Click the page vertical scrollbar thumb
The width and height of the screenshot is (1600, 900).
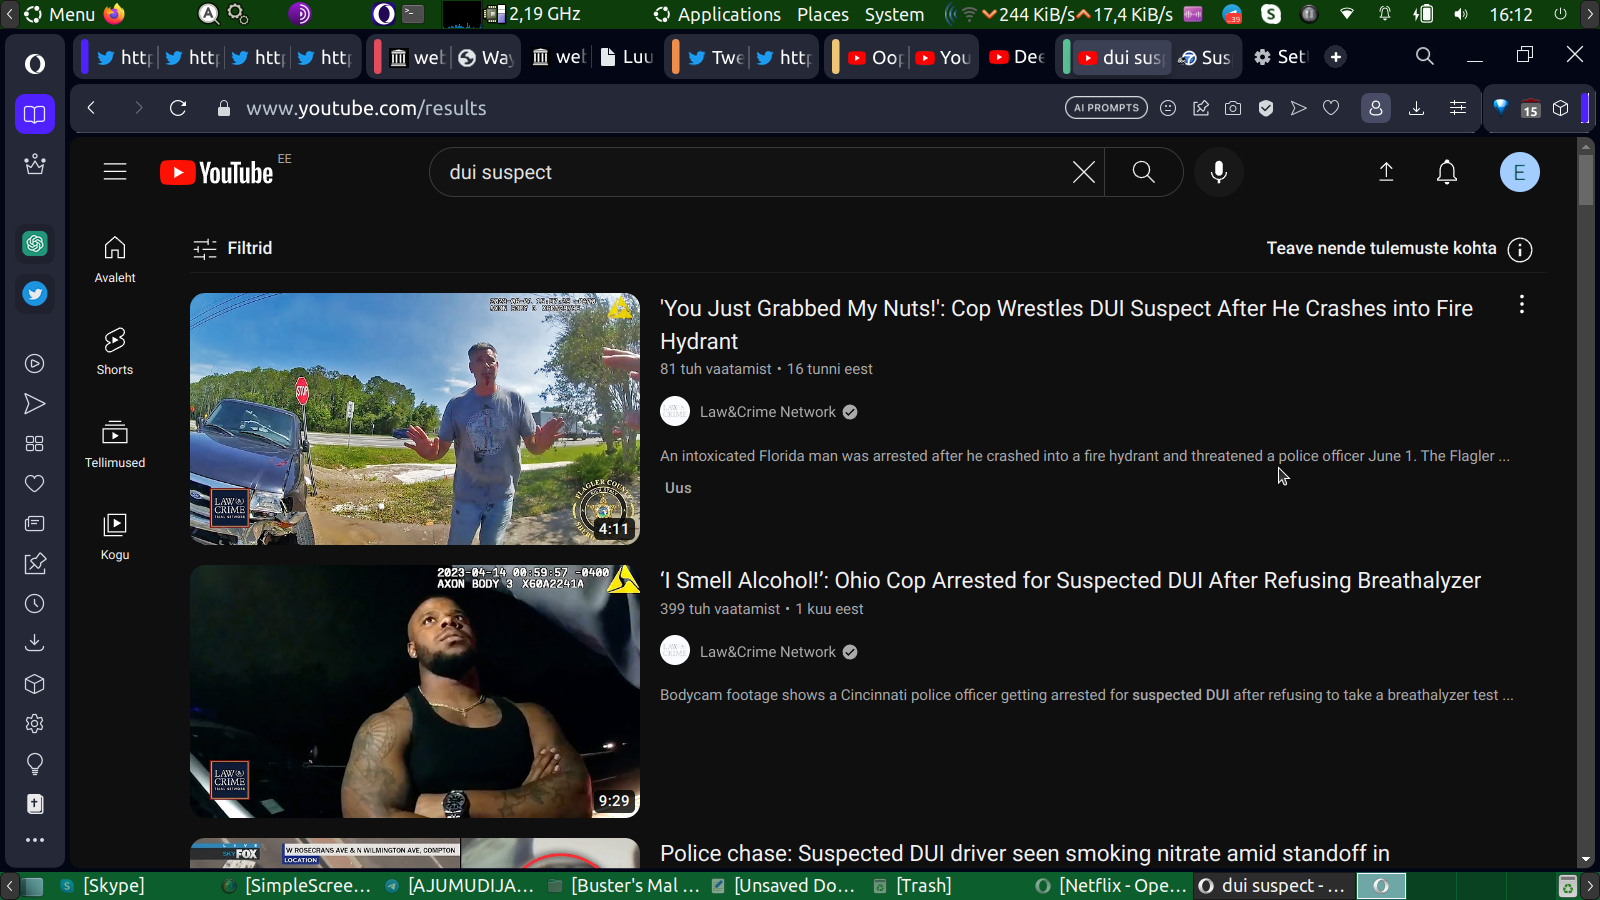(x=1586, y=178)
